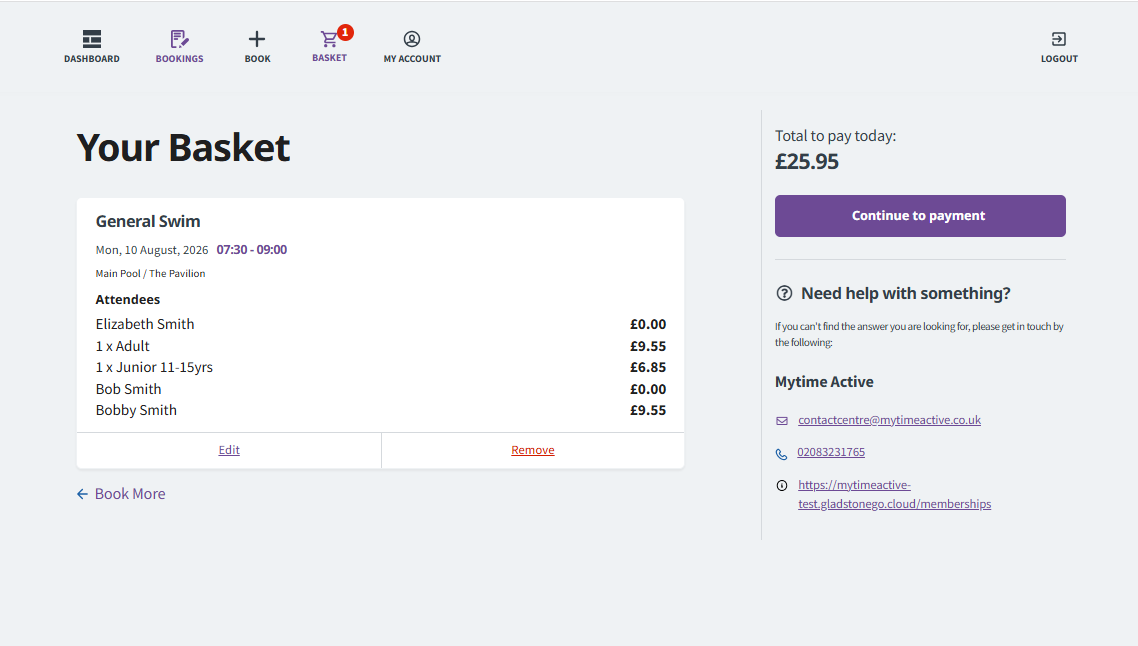Select the LOGOUT menu label

1059,59
